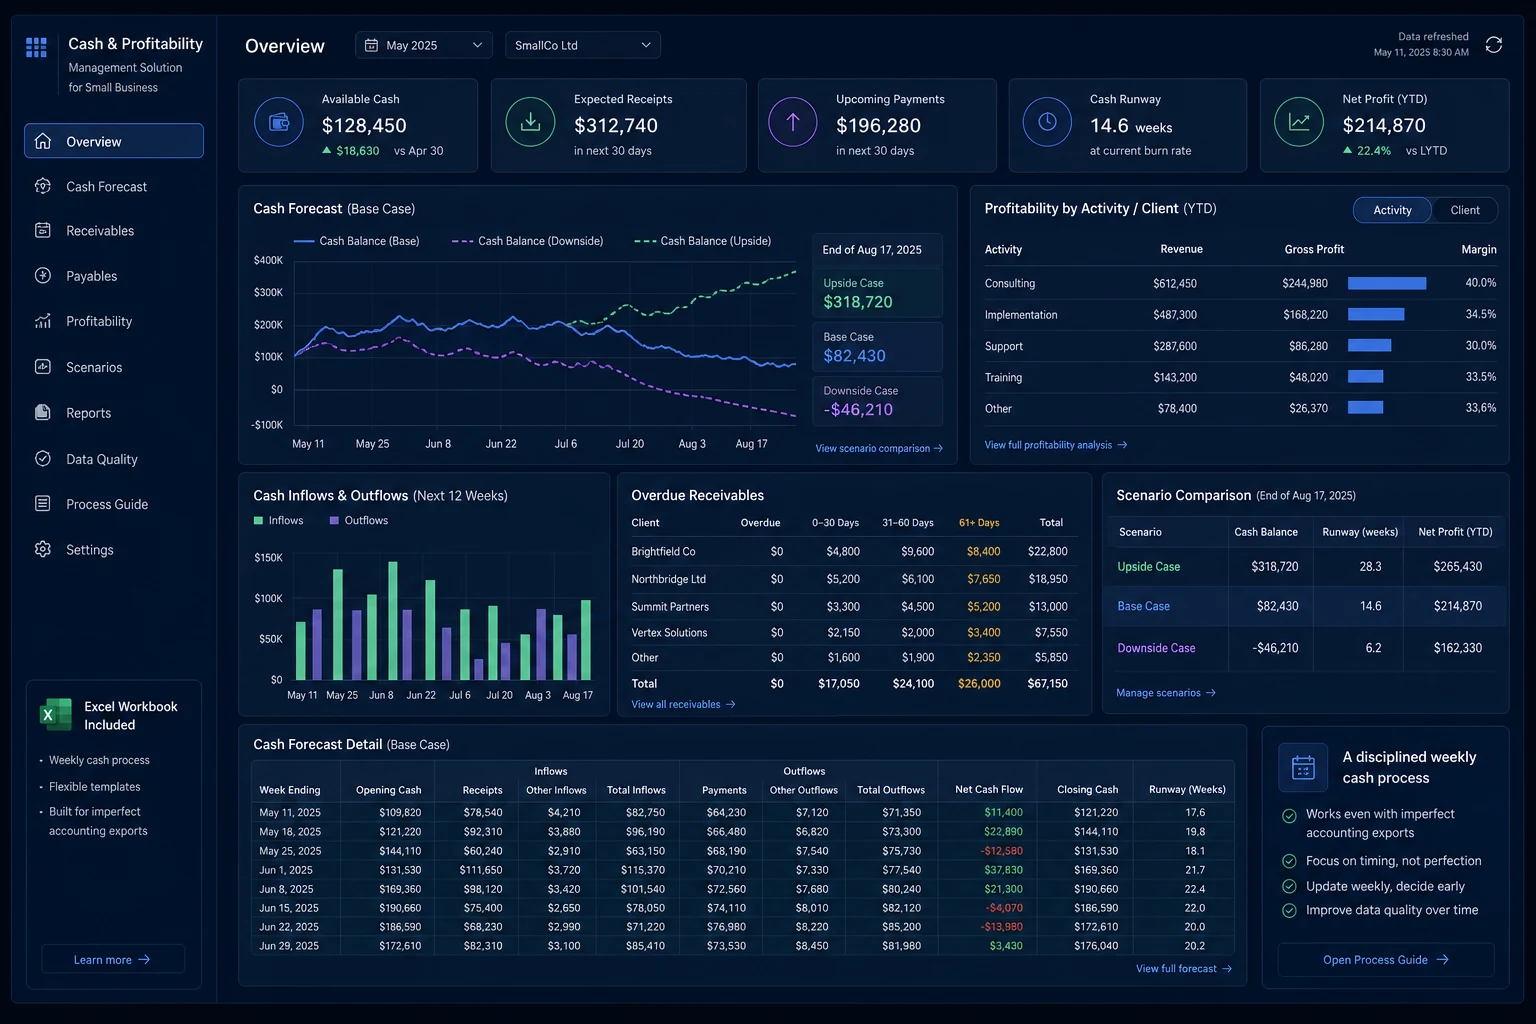The image size is (1536, 1024).
Task: Click the Net Profit trend icon
Action: pyautogui.click(x=1299, y=122)
